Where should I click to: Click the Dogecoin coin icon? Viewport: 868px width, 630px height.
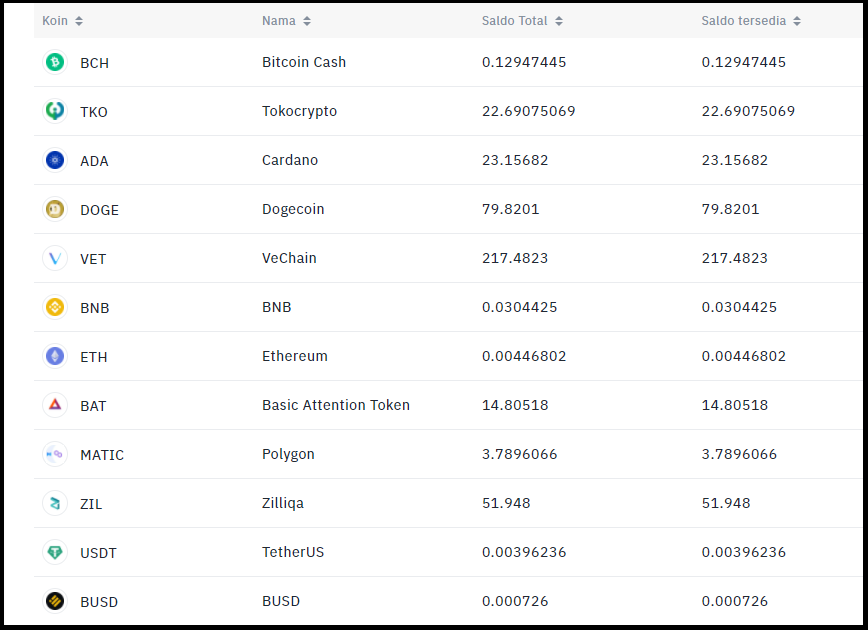[55, 209]
